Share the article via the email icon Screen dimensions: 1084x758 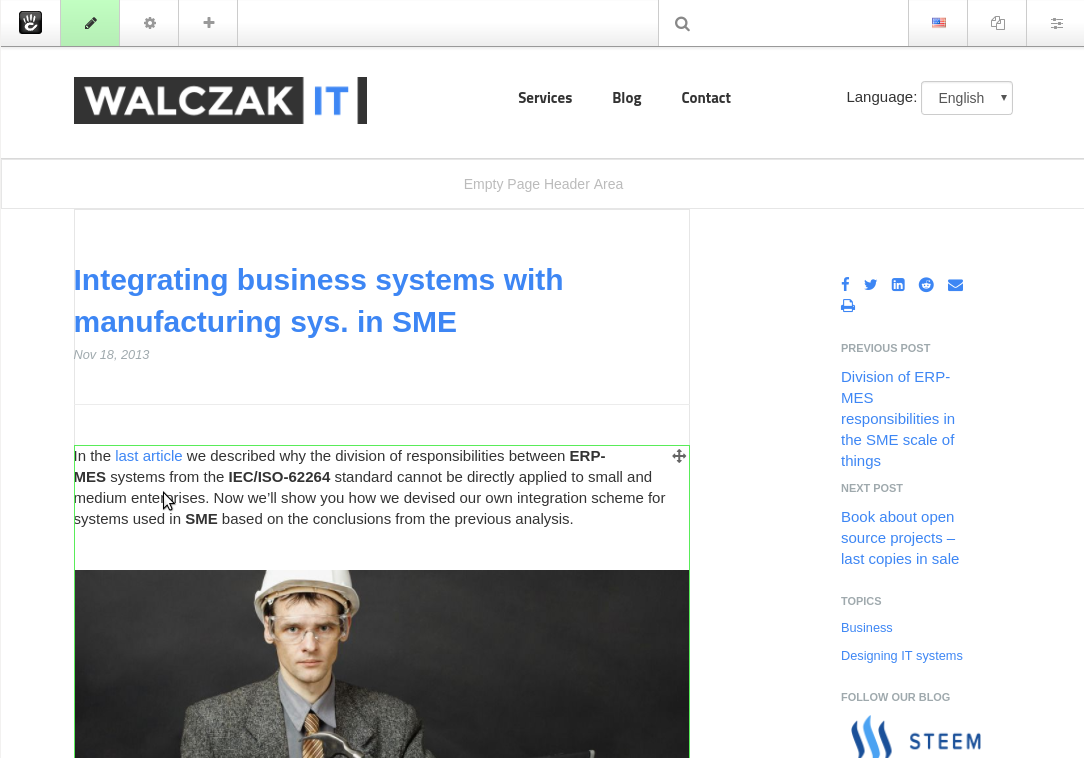[955, 284]
